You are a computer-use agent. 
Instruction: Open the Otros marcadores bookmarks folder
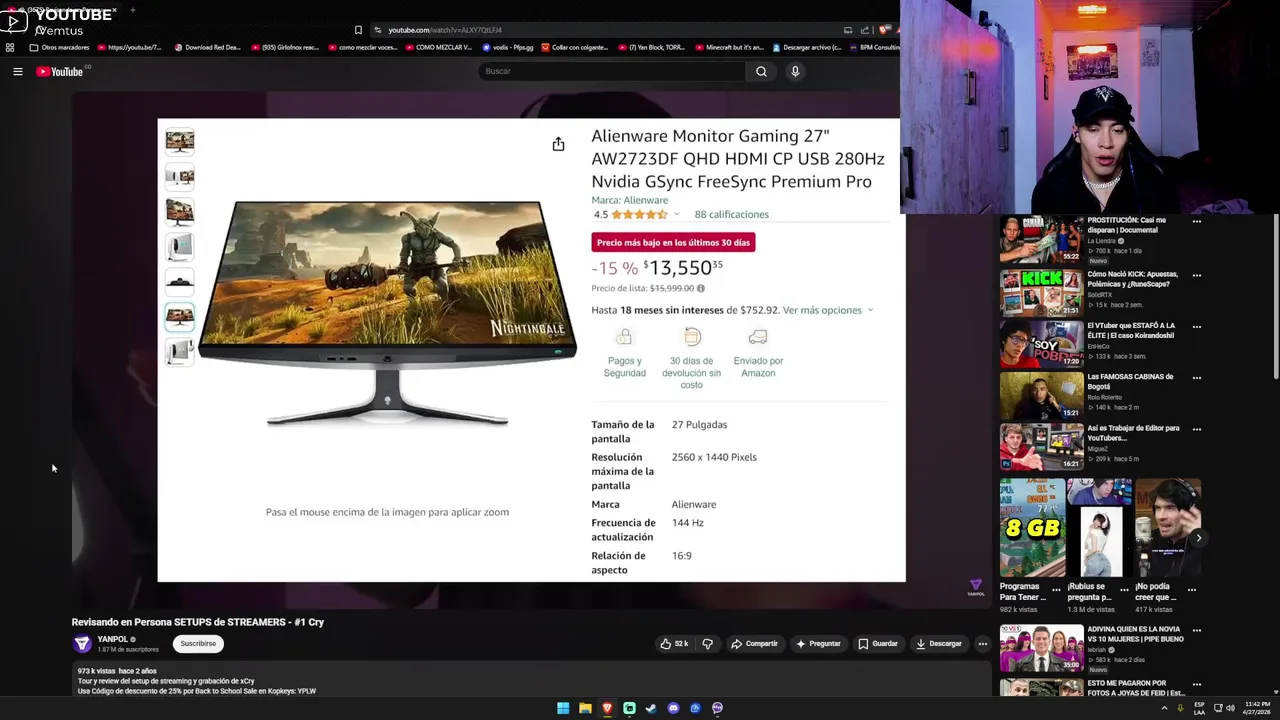coord(60,47)
